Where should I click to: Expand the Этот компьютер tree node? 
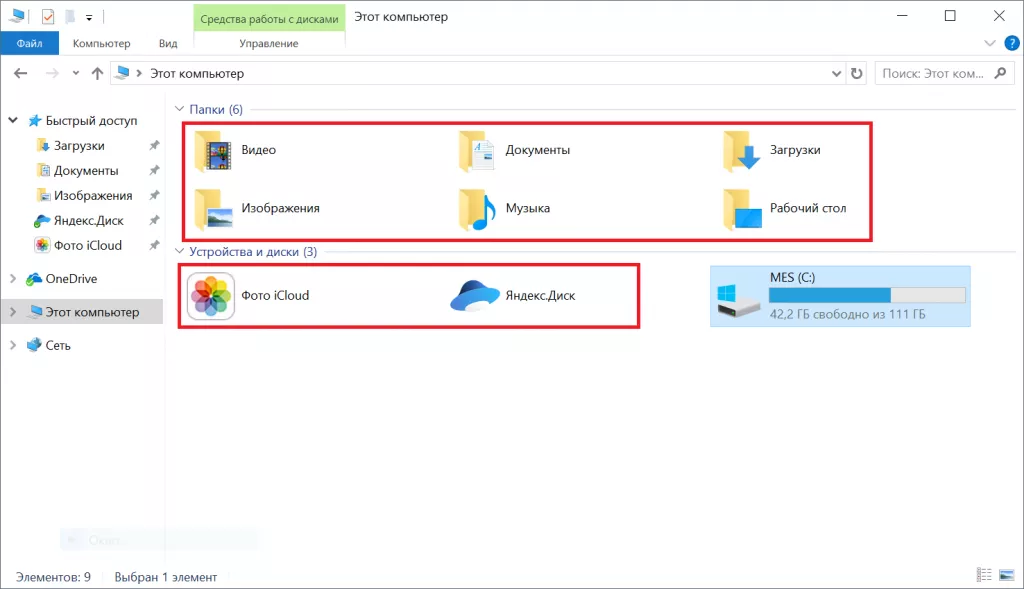(13, 312)
